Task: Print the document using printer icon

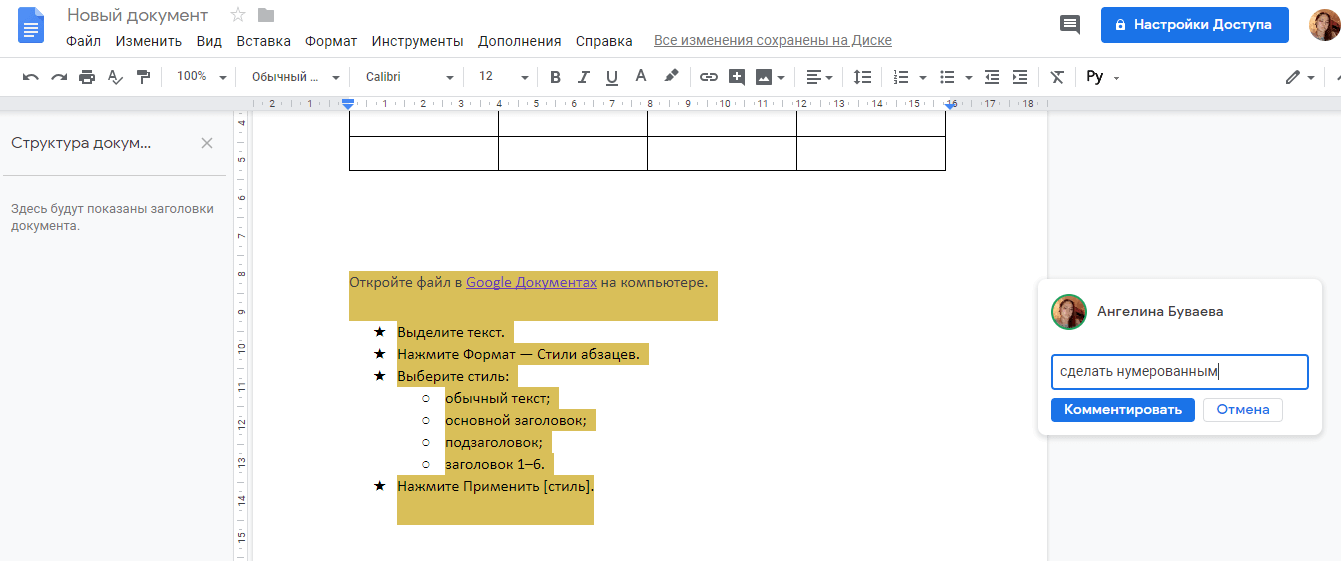Action: tap(87, 77)
